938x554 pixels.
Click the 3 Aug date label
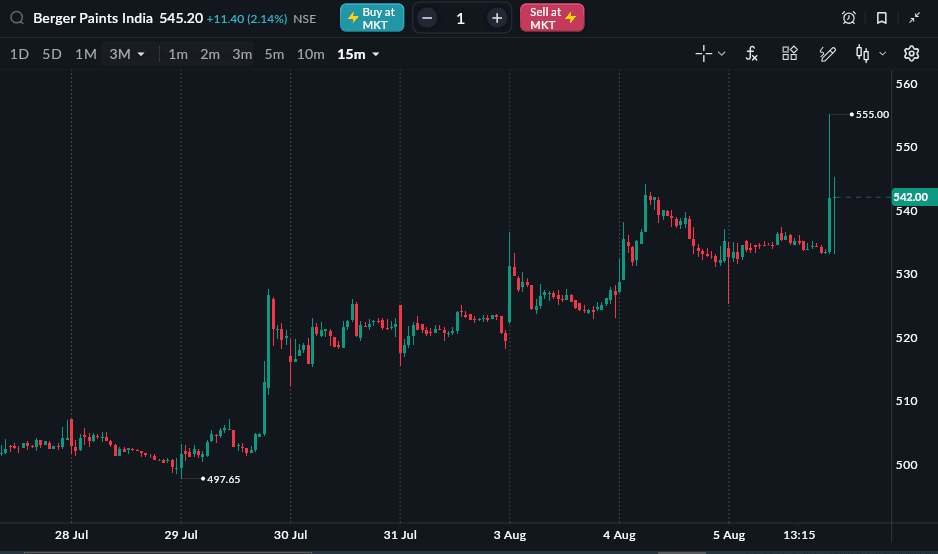click(x=510, y=535)
